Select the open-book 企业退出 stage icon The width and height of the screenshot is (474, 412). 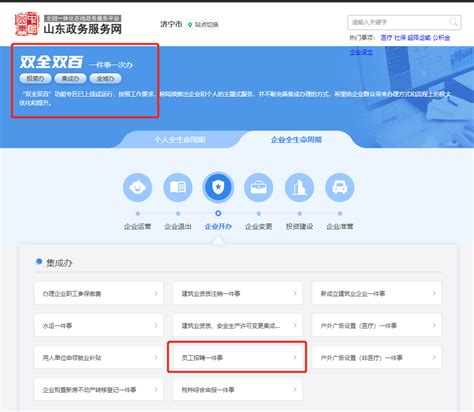[x=178, y=188]
